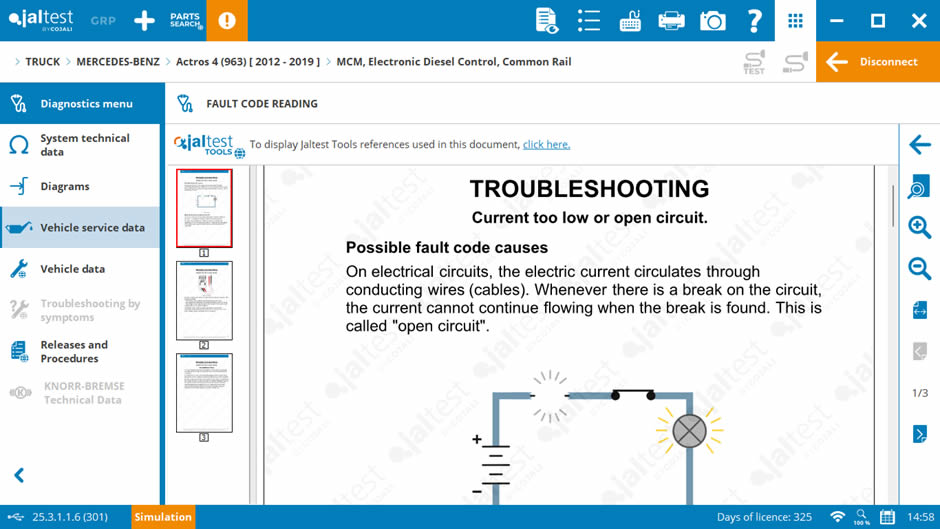The width and height of the screenshot is (940, 529).
Task: Open System technical data
Action: click(80, 145)
